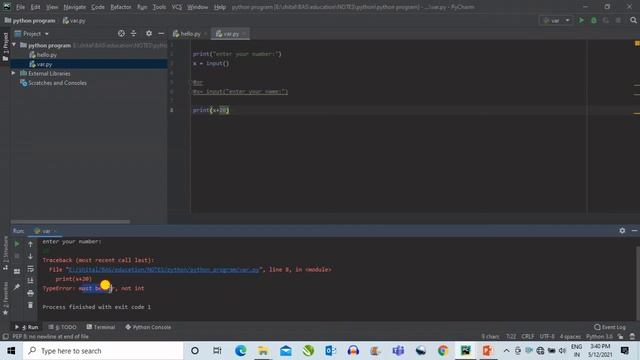Hide the Run tool window
Viewport: 640px width, 360px height.
[x=634, y=231]
